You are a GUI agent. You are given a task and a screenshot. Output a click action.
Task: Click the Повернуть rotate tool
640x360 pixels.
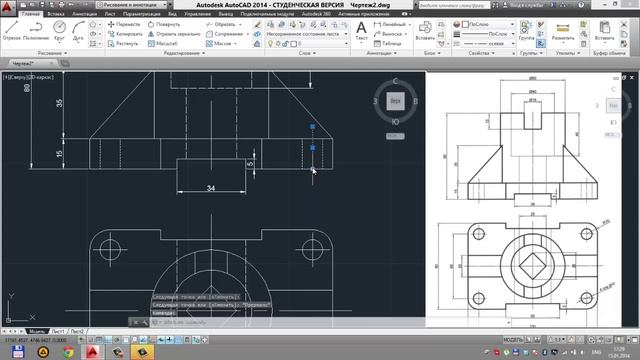164,24
